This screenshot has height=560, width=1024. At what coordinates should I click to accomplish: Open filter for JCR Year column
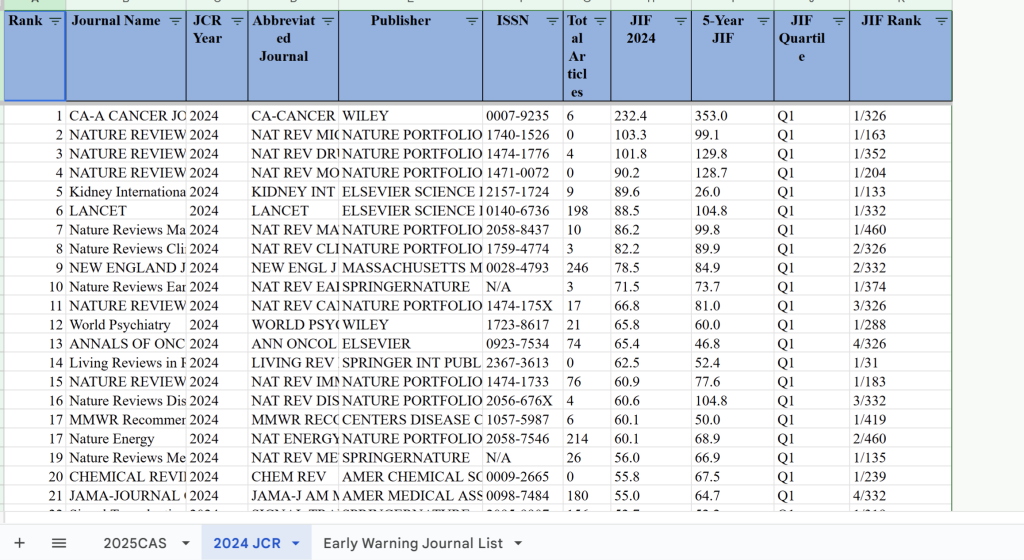click(x=237, y=22)
